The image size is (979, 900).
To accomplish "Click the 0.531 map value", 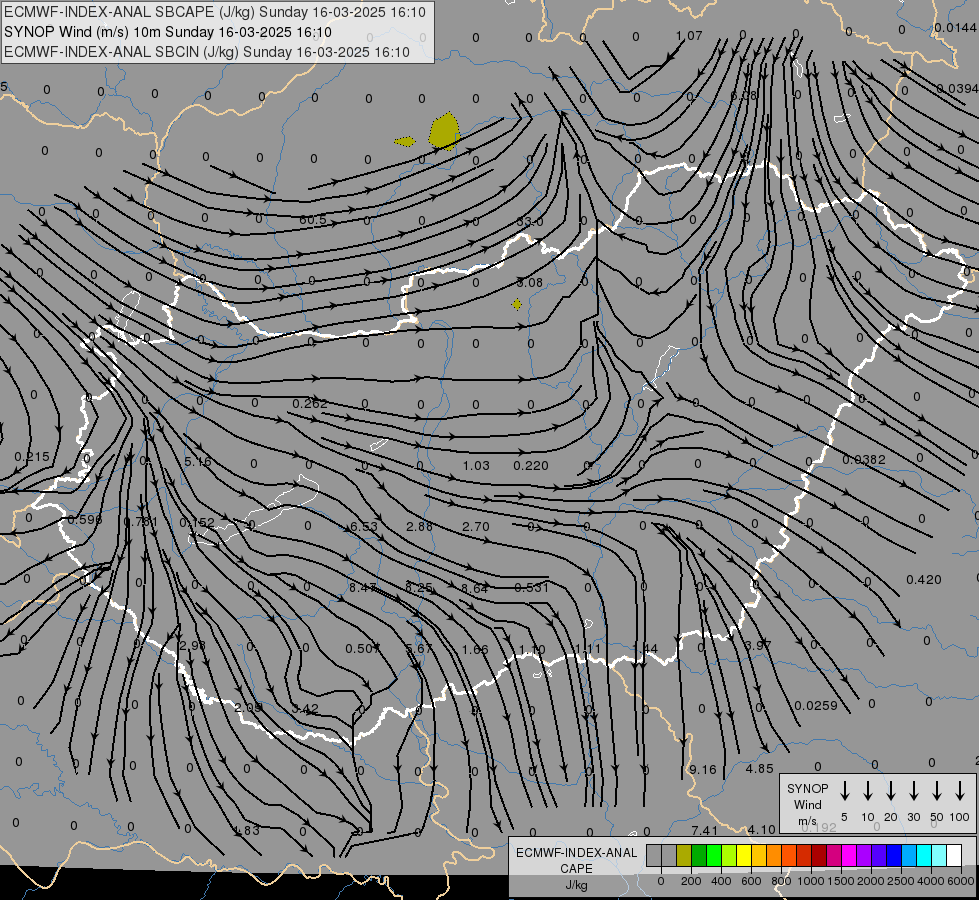I will [532, 588].
